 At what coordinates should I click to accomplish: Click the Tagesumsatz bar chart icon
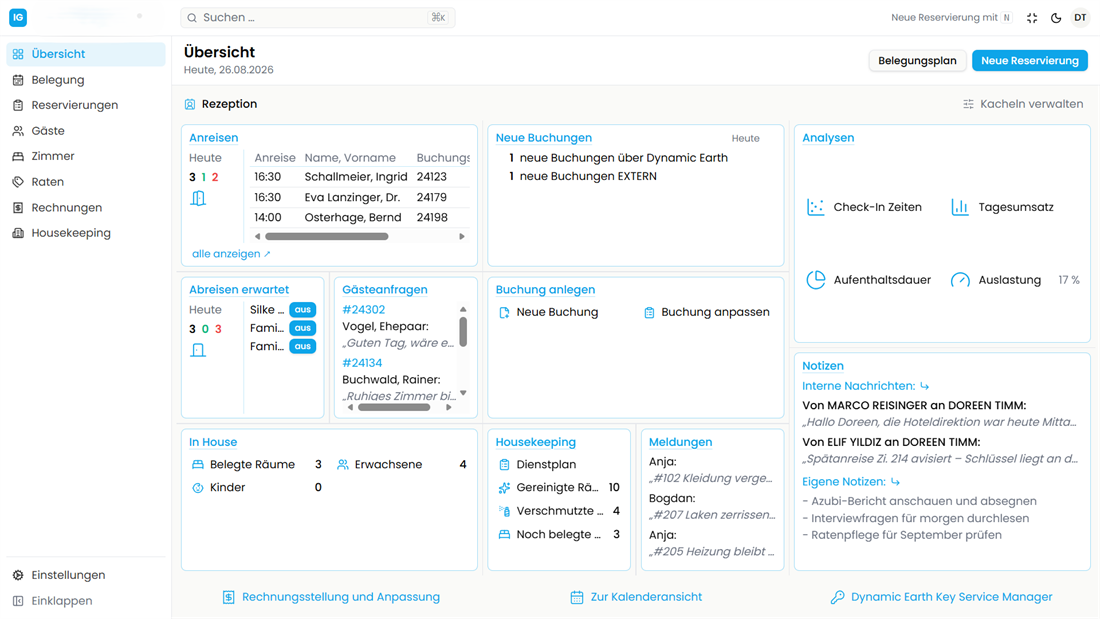click(x=960, y=207)
